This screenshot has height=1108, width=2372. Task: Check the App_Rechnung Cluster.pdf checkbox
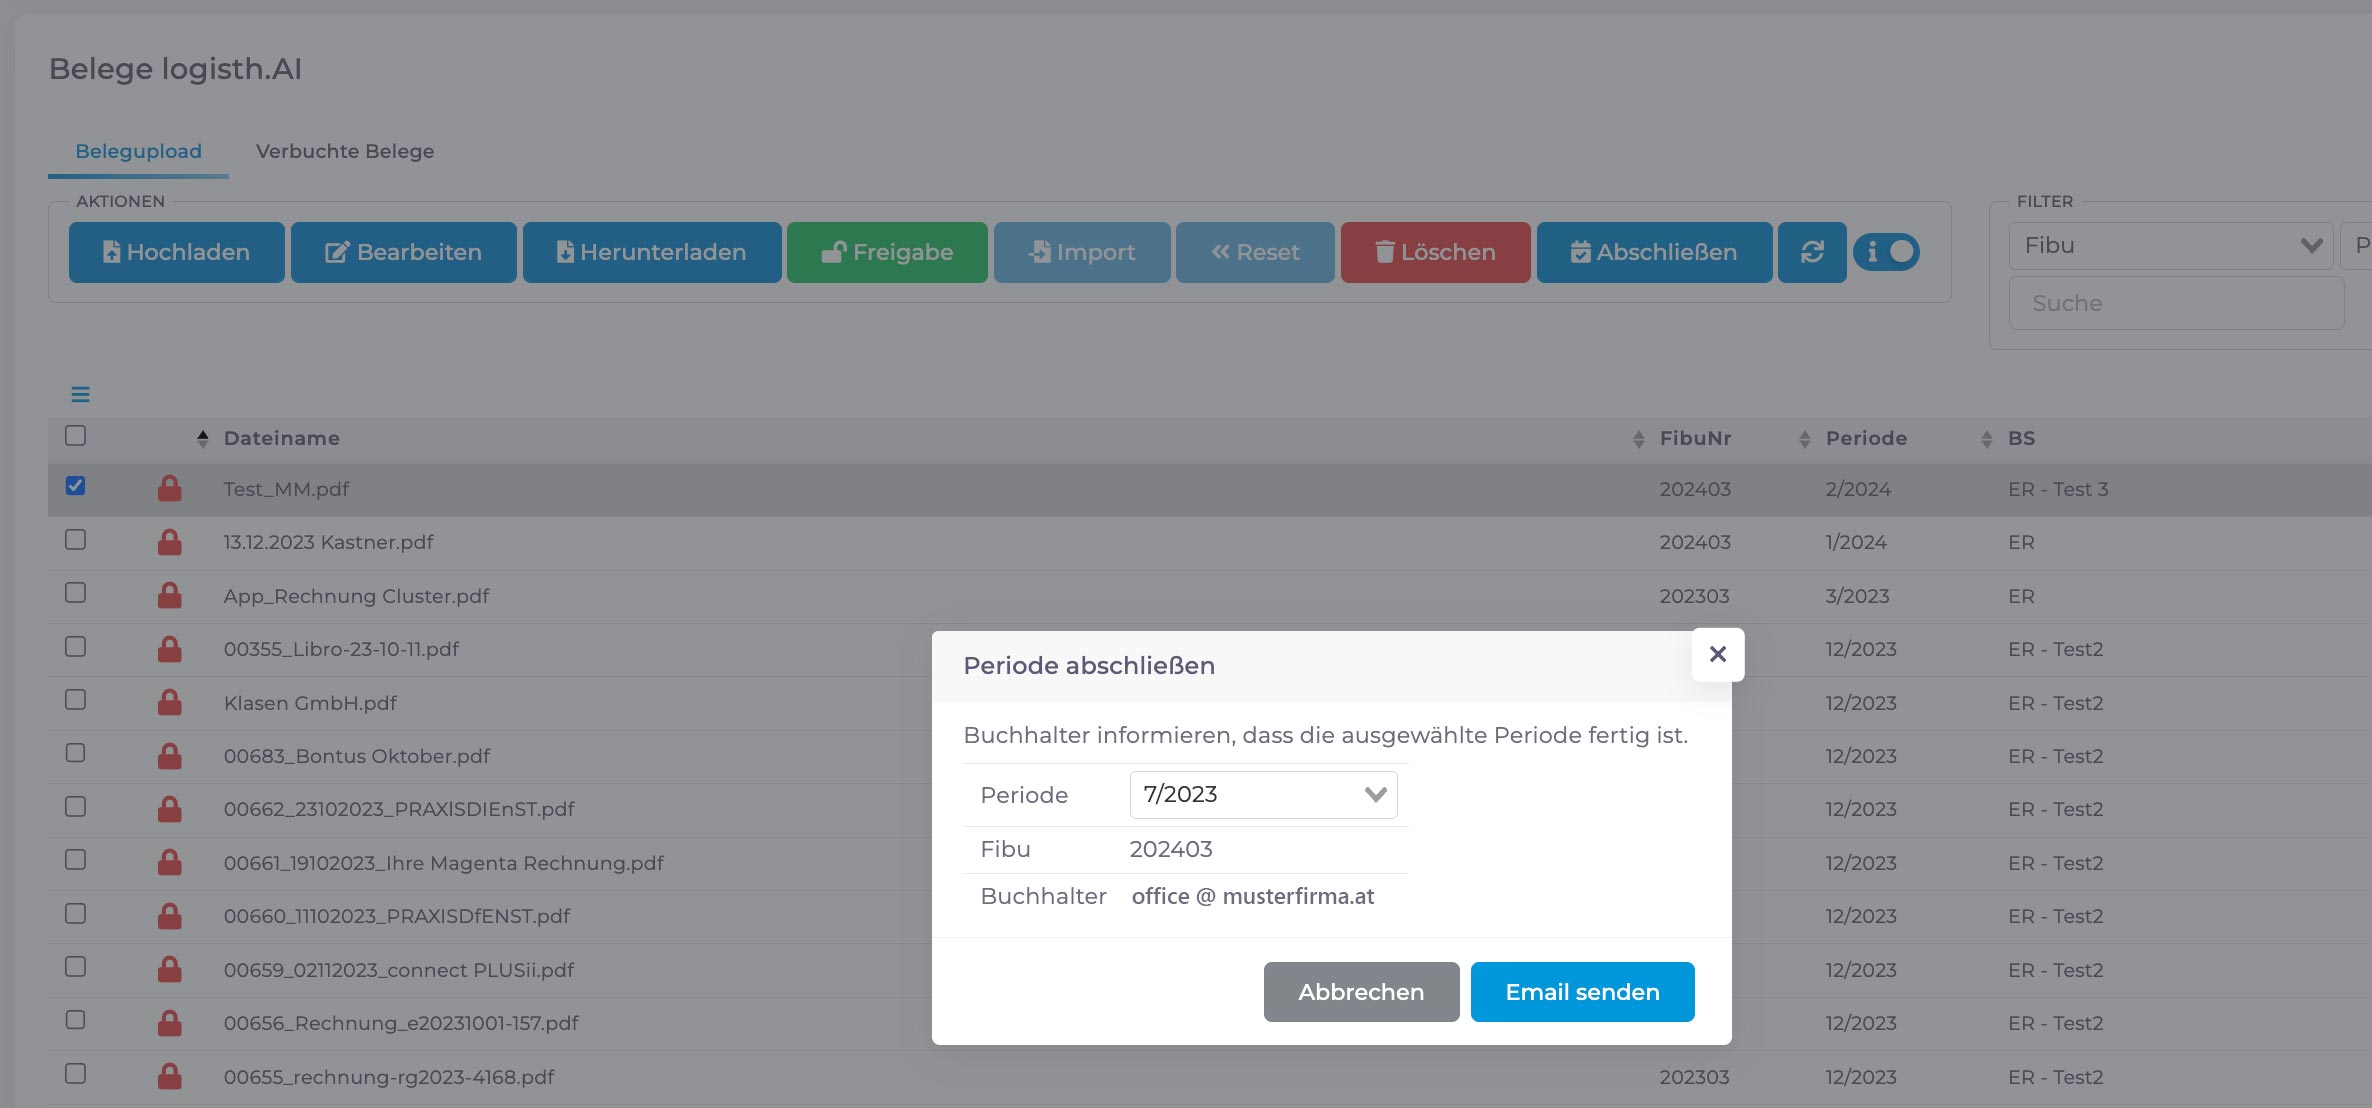75,593
